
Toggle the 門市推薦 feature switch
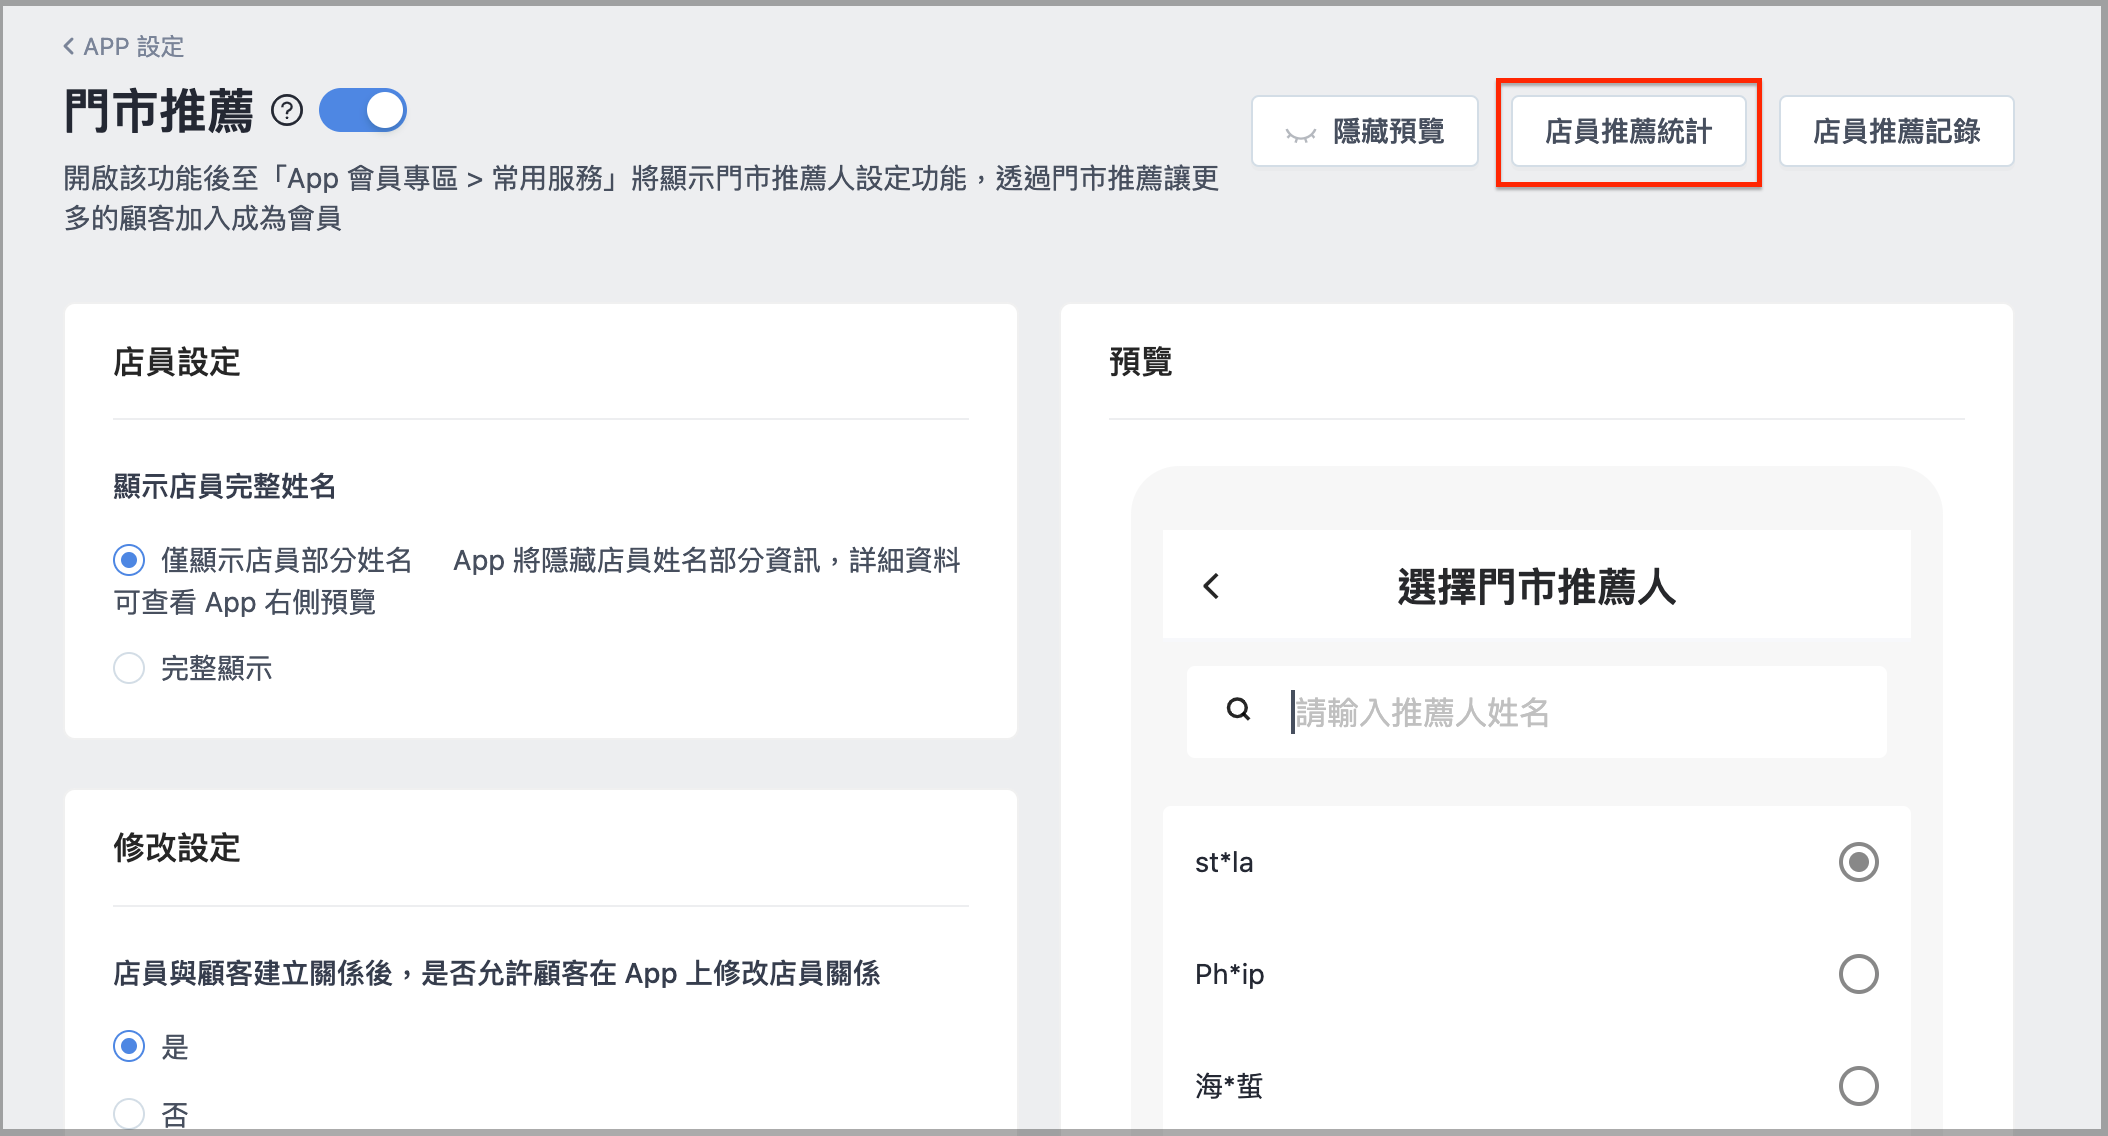[363, 110]
